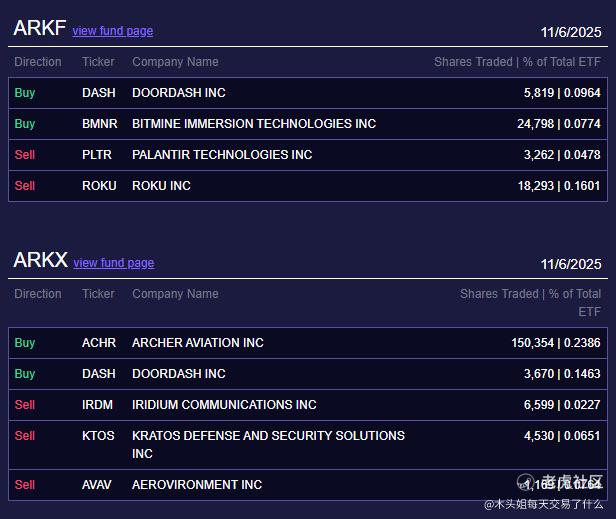Select the KTOS ticker
This screenshot has width=616, height=519.
point(98,436)
